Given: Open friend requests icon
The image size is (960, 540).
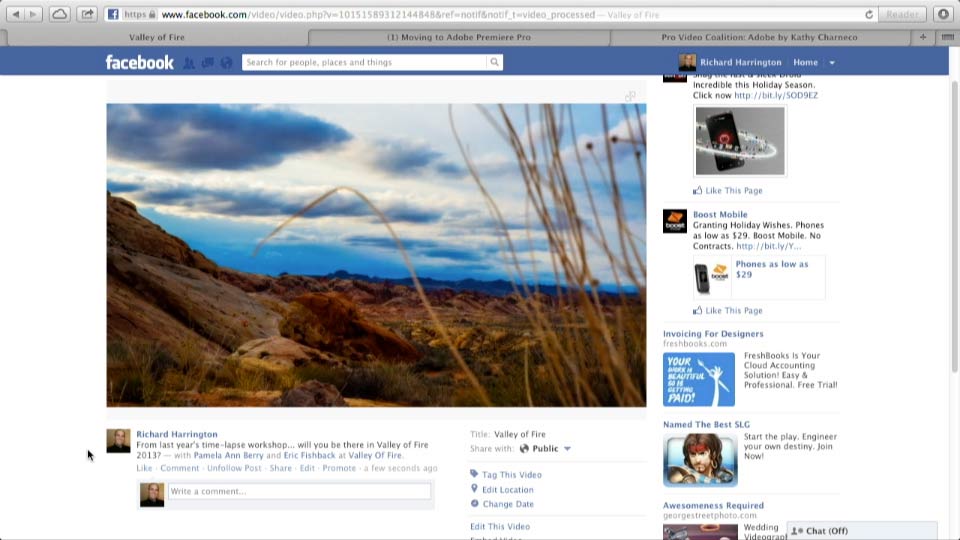Looking at the screenshot, I should [189, 62].
